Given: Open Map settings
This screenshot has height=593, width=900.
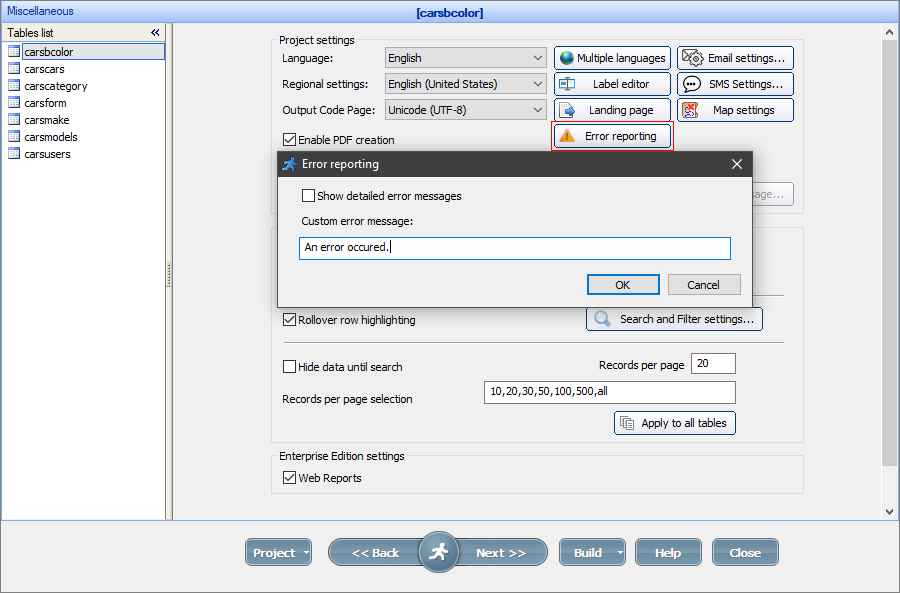Looking at the screenshot, I should (x=735, y=110).
